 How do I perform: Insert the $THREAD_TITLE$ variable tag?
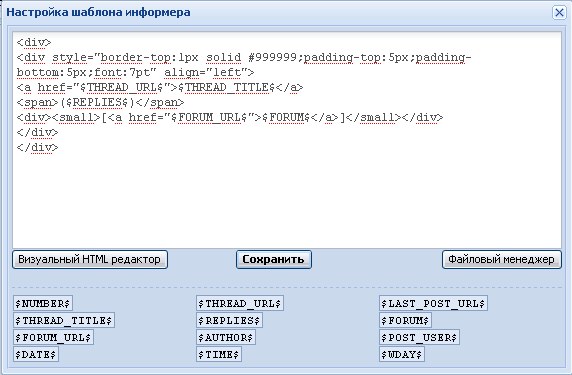click(64, 320)
